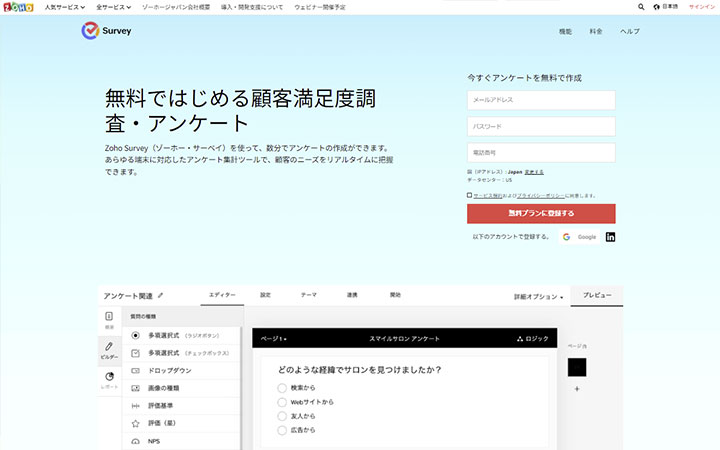Click the plus icon below the black swatch

(577, 388)
